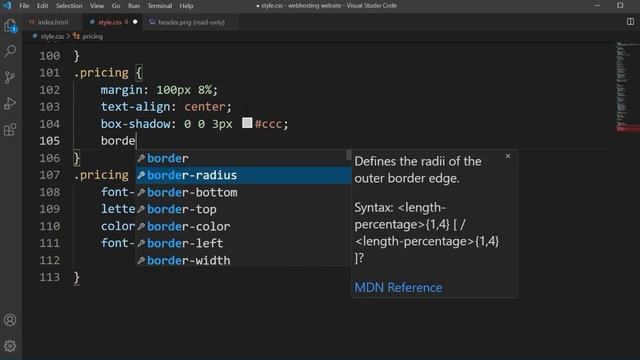Select the 'border-width' suggestion

pyautogui.click(x=243, y=260)
